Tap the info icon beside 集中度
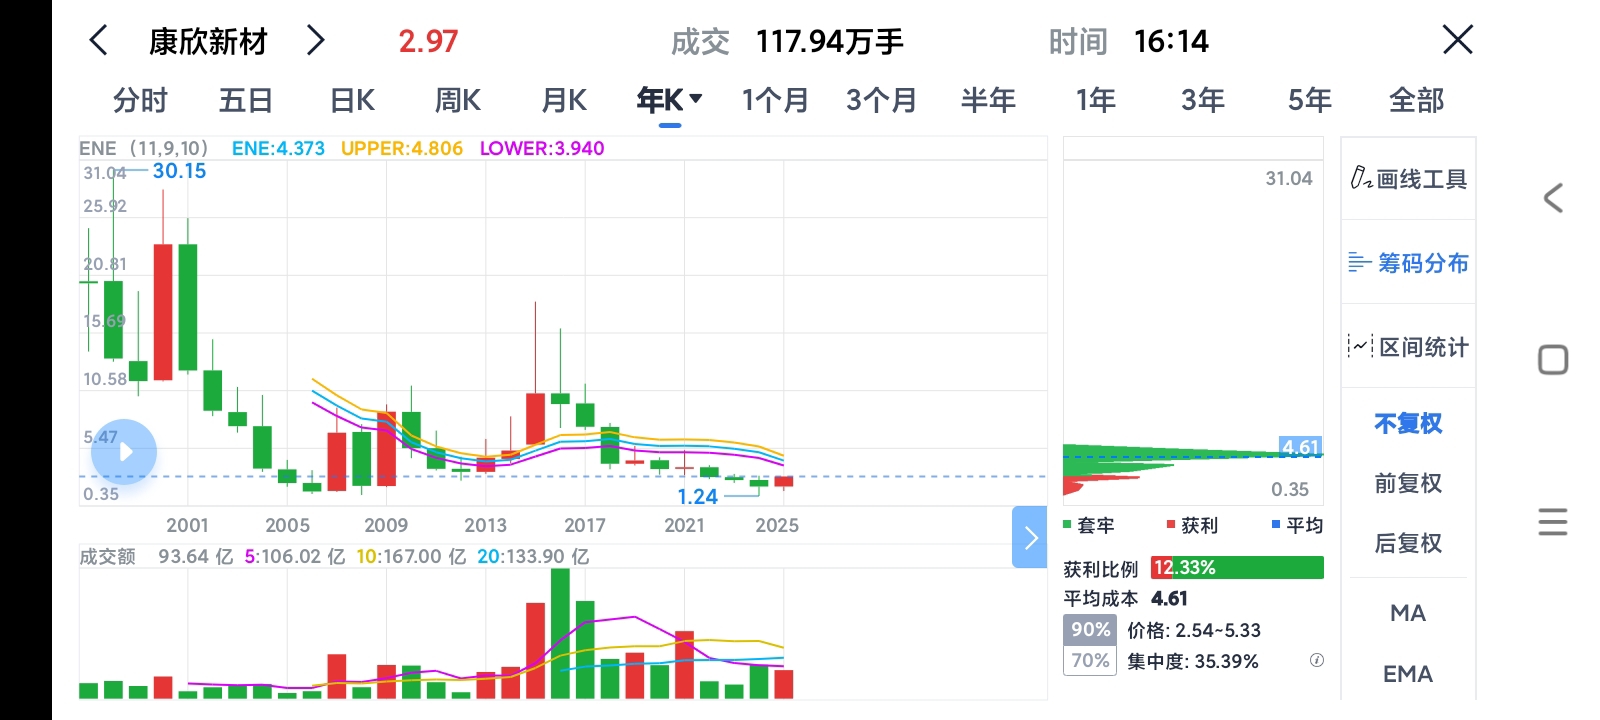This screenshot has width=1600, height=720. (1317, 660)
